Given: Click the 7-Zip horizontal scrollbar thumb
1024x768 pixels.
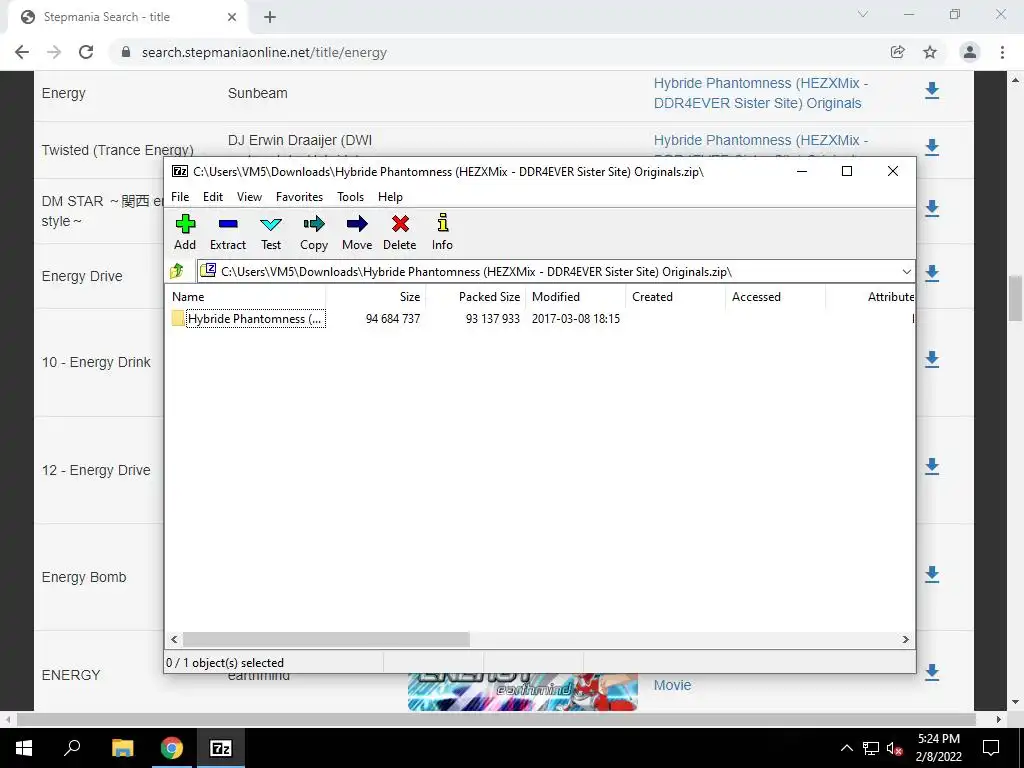Looking at the screenshot, I should (326, 639).
